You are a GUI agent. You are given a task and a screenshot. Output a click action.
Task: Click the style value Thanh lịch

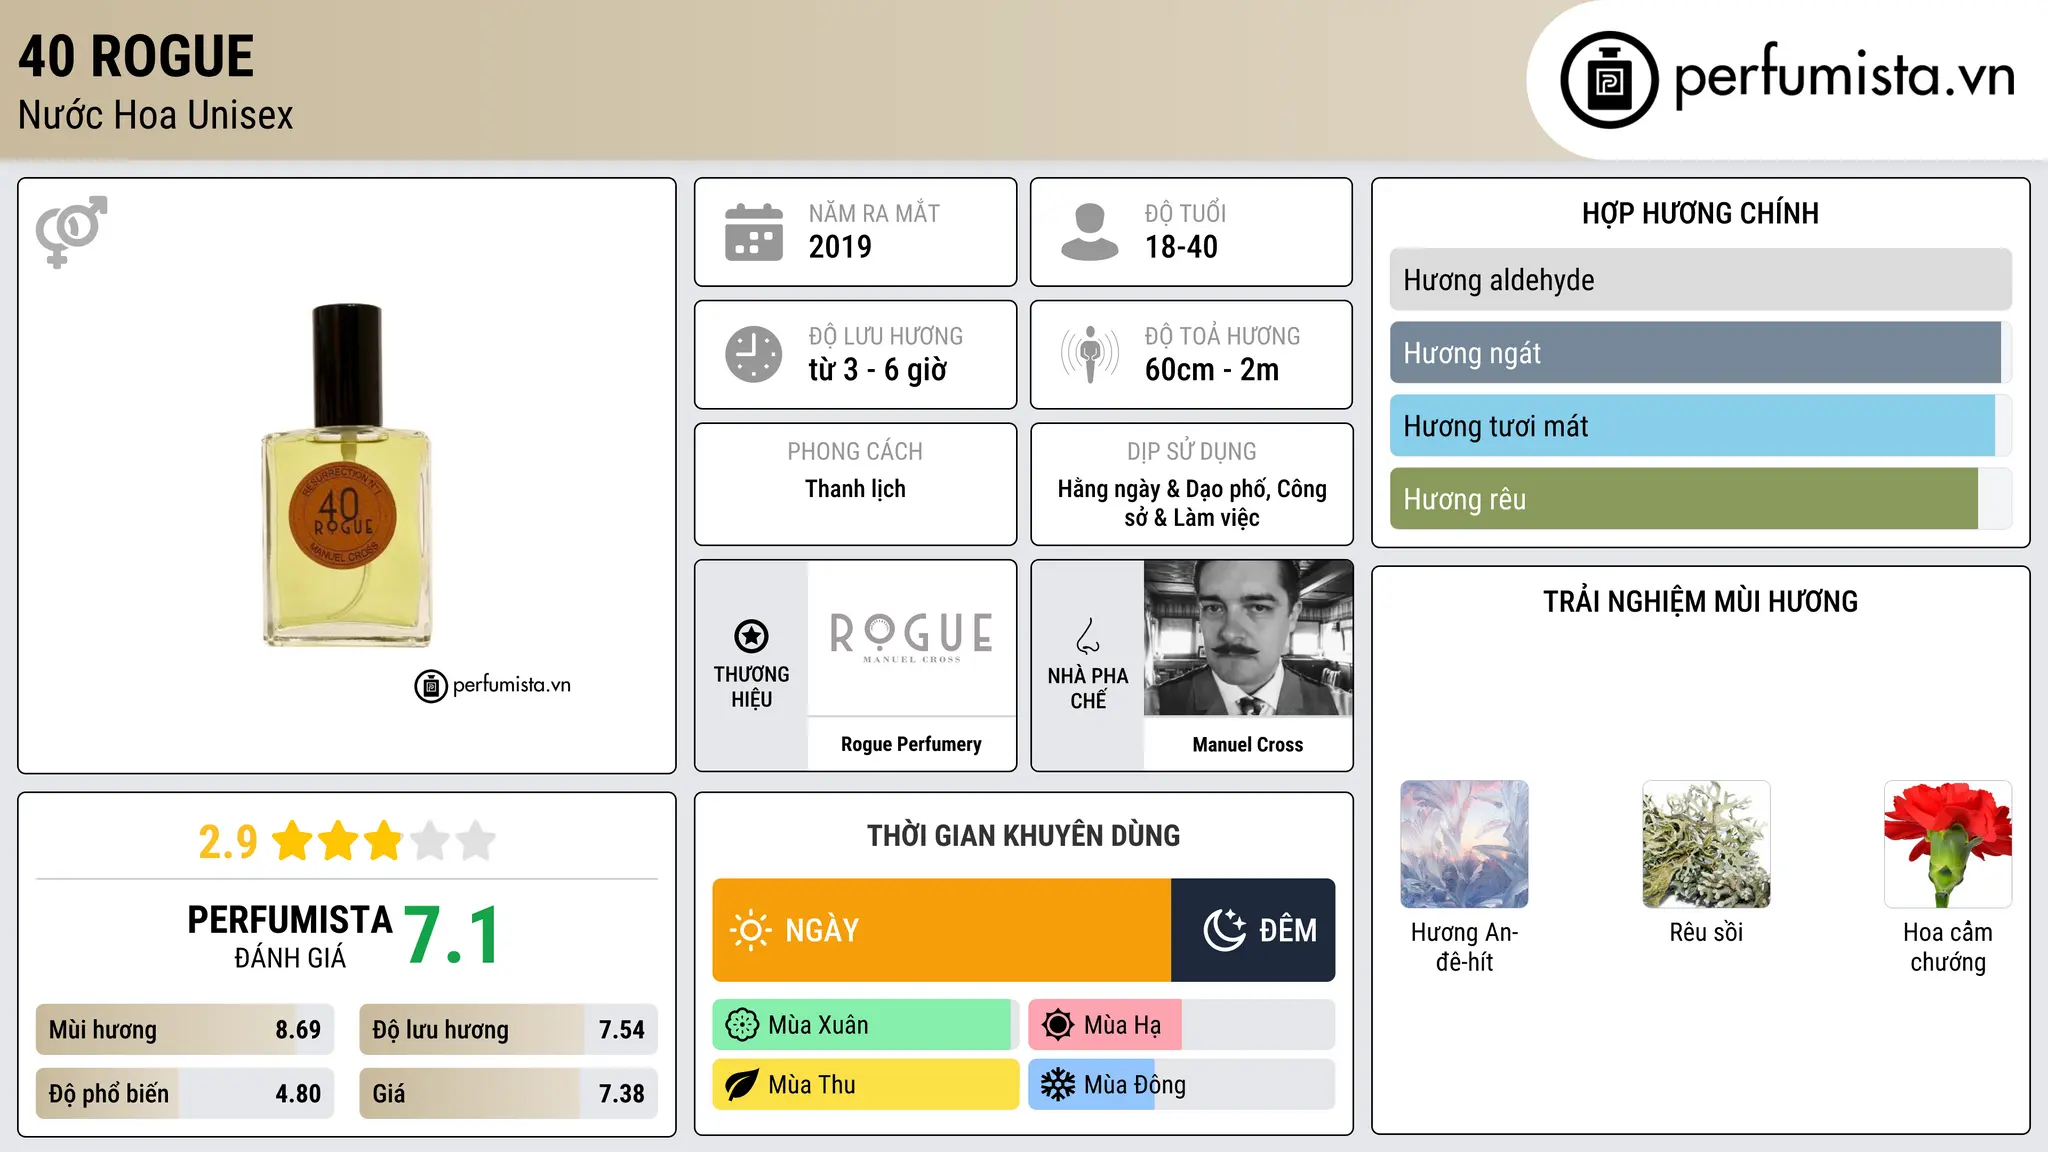[855, 489]
